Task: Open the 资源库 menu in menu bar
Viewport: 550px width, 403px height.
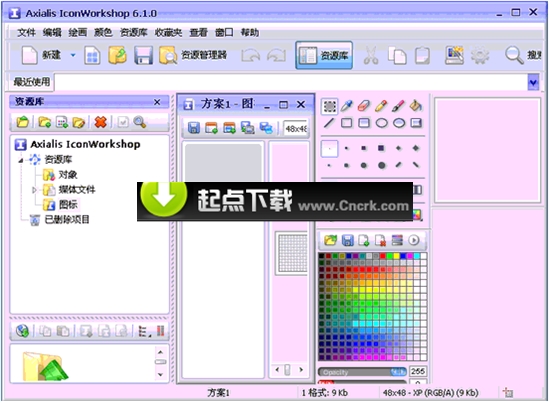Action: (133, 33)
